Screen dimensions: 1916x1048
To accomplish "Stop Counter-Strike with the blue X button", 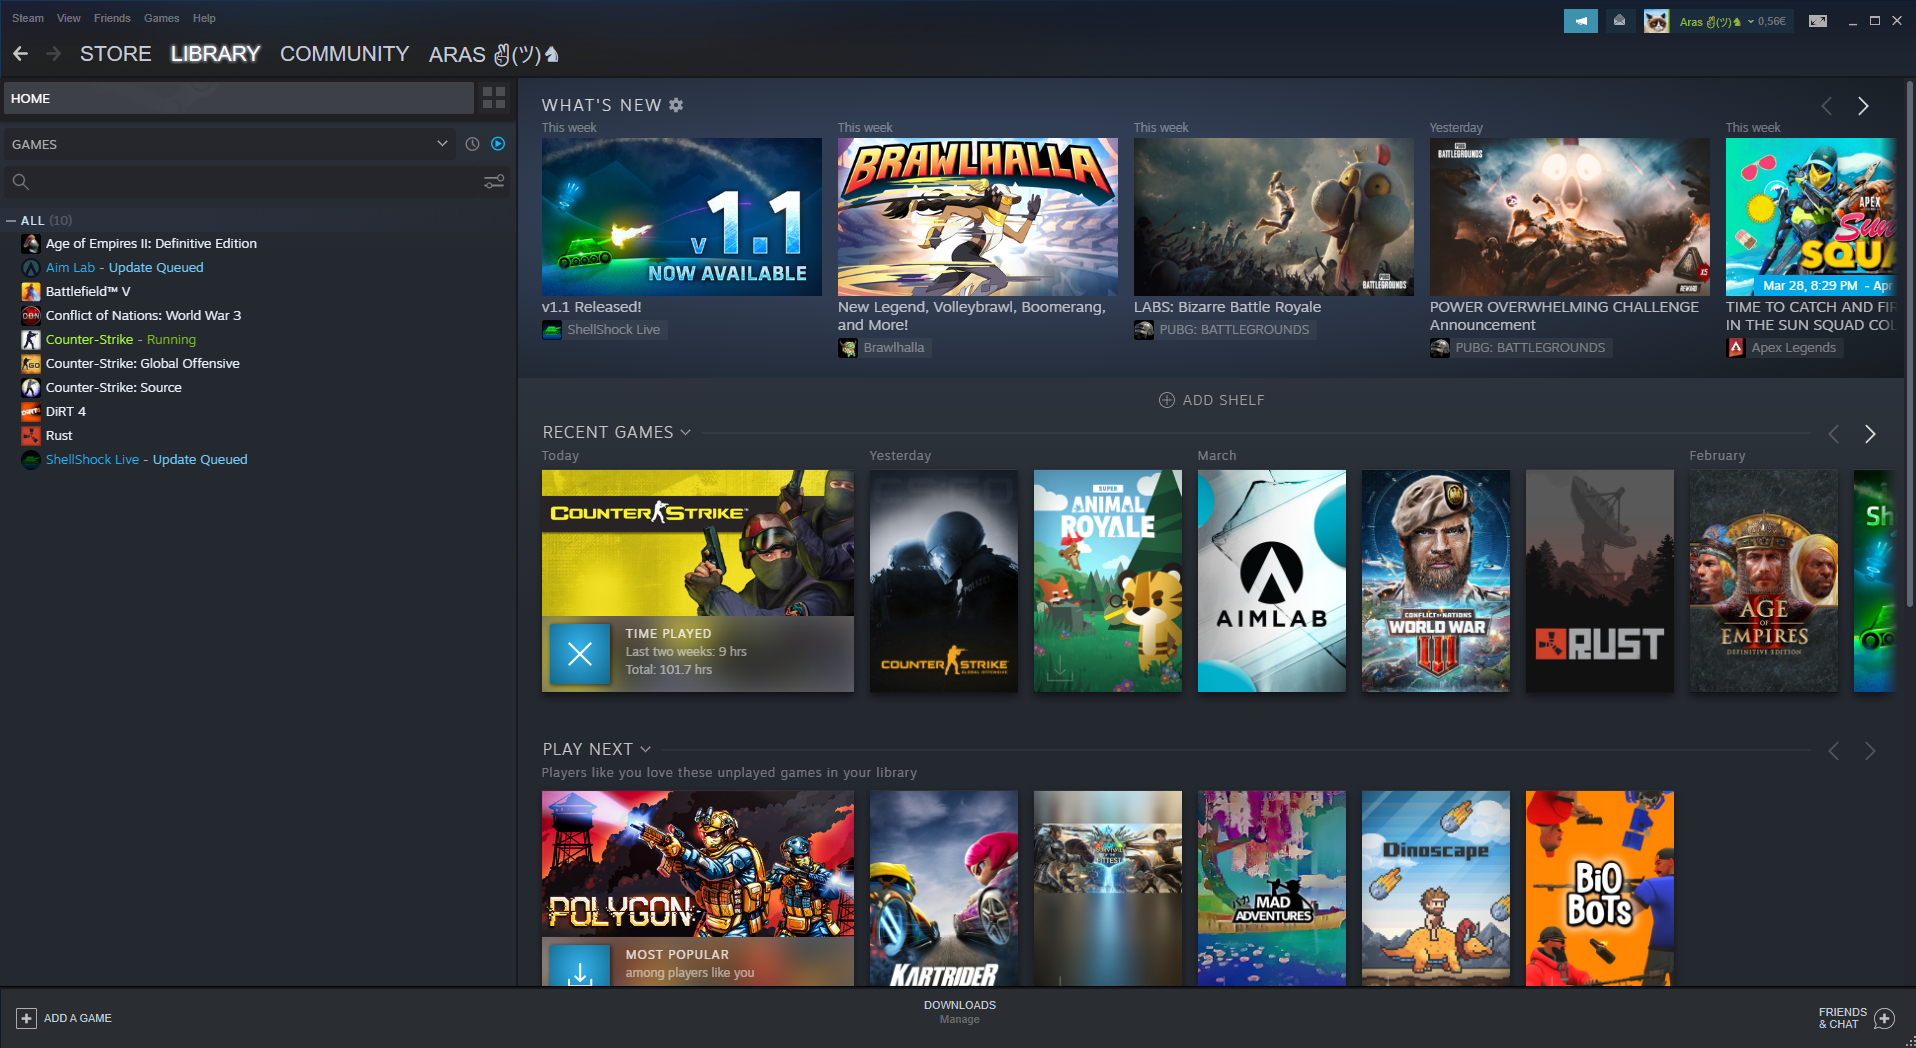I will click(580, 654).
